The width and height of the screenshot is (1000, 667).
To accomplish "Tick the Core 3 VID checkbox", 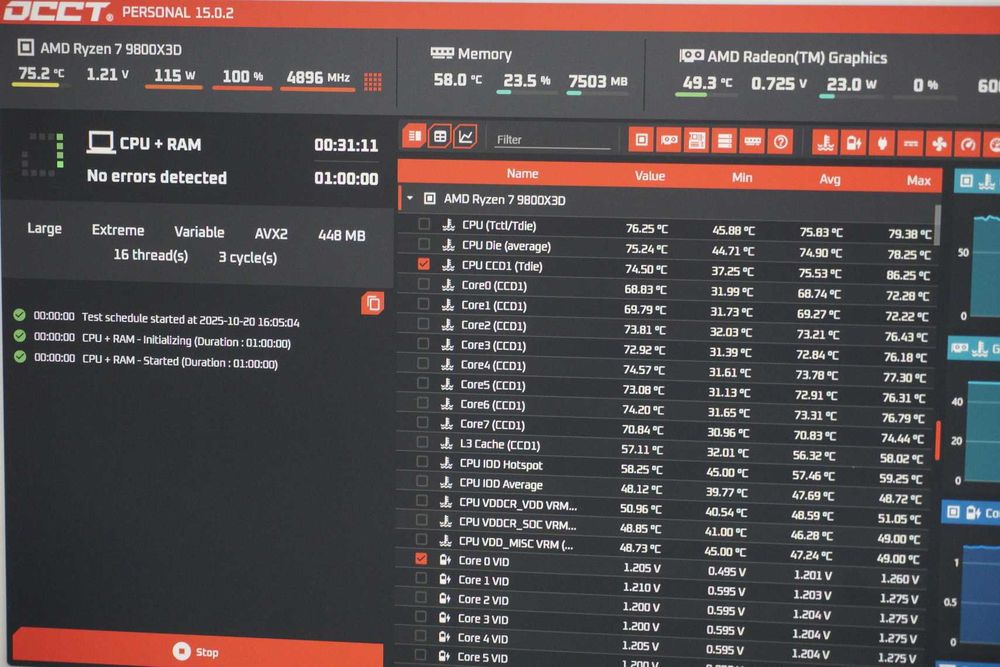I will 420,617.
